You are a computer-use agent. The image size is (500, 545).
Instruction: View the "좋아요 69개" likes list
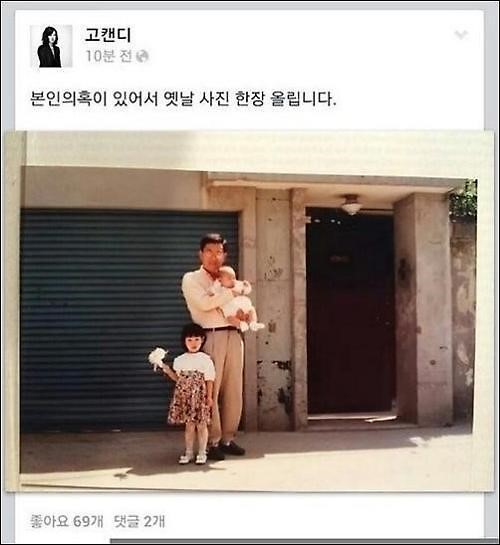coord(67,521)
